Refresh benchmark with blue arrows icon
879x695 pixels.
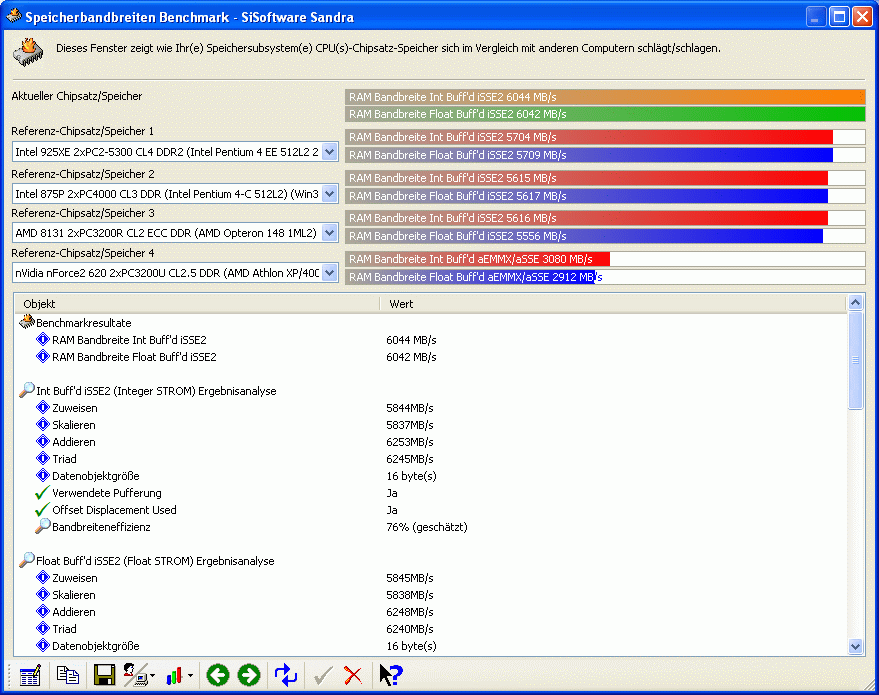tap(286, 675)
